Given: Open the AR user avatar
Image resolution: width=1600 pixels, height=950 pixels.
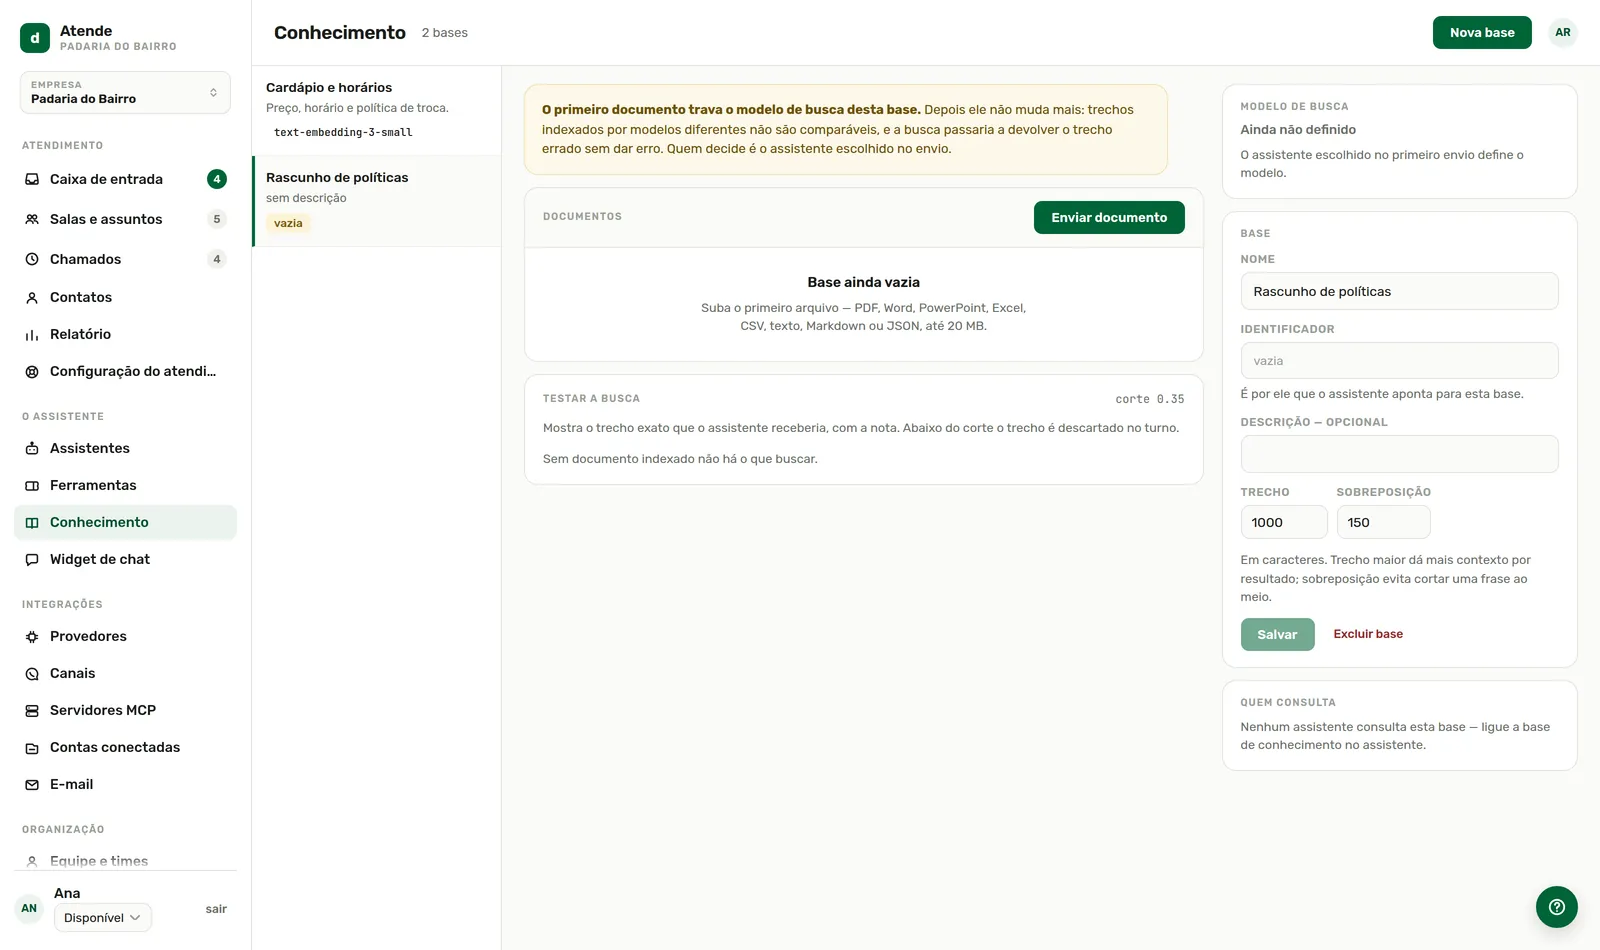Looking at the screenshot, I should (x=1562, y=32).
